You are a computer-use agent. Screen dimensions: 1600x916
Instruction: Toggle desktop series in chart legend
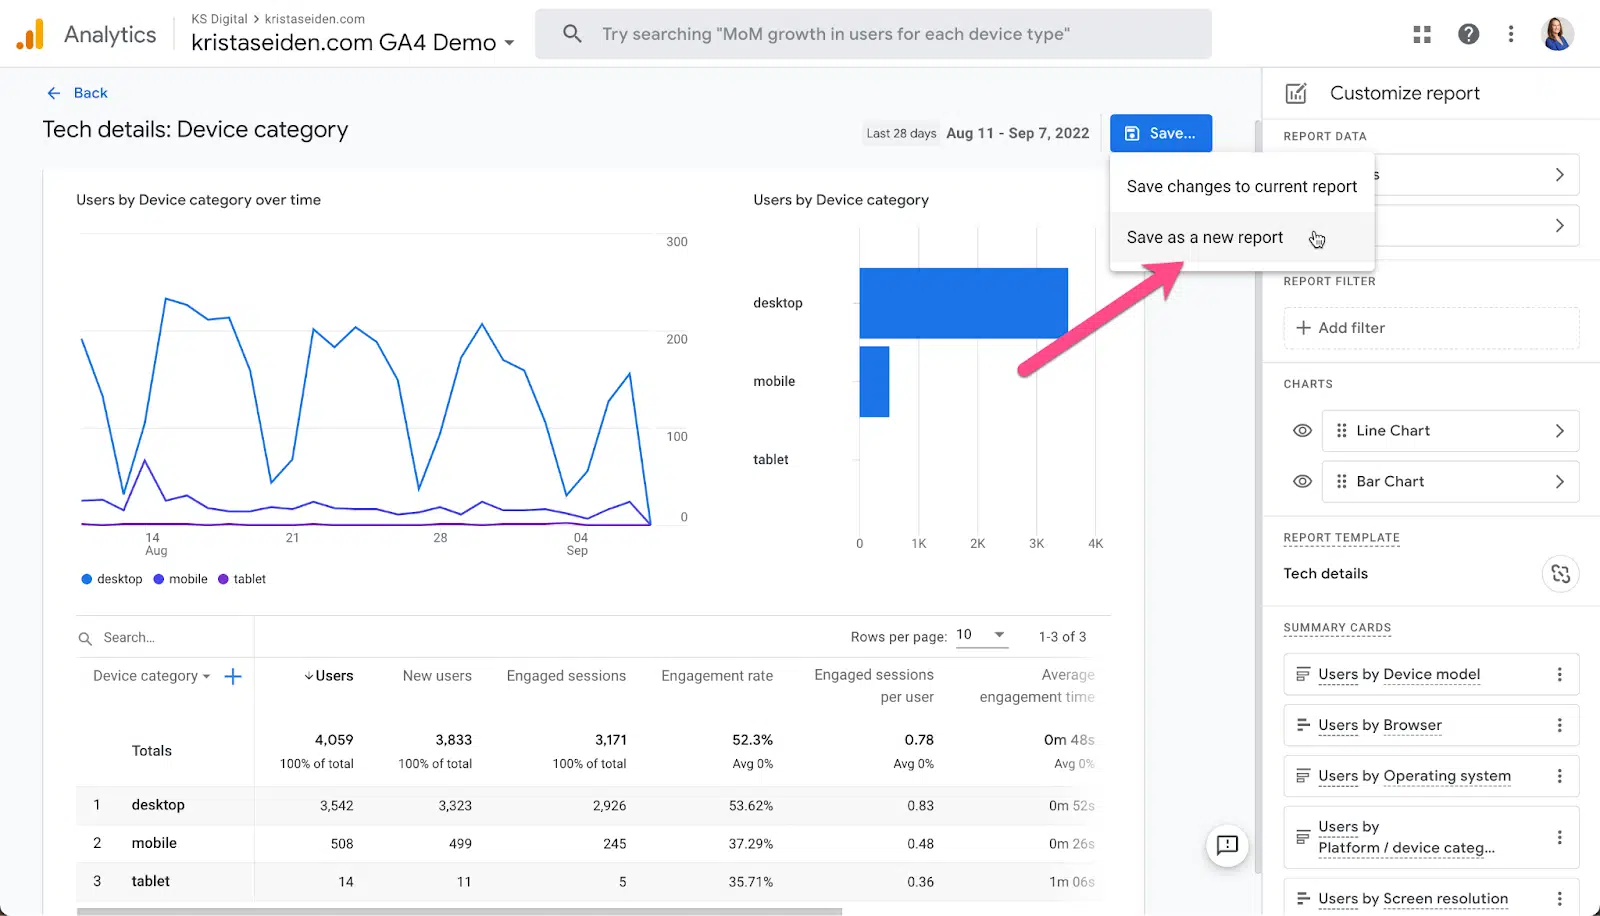point(111,579)
